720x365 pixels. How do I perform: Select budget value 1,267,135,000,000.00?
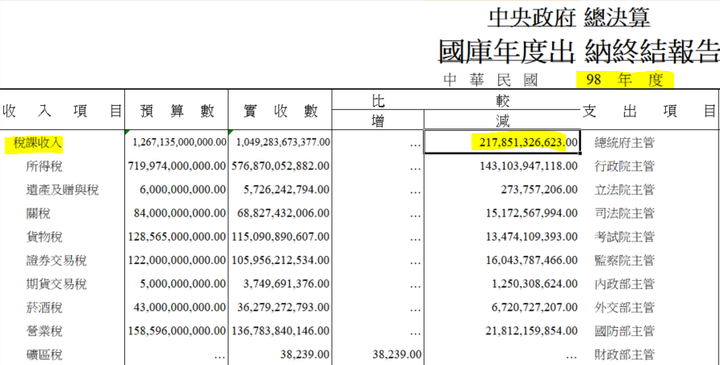click(x=179, y=142)
